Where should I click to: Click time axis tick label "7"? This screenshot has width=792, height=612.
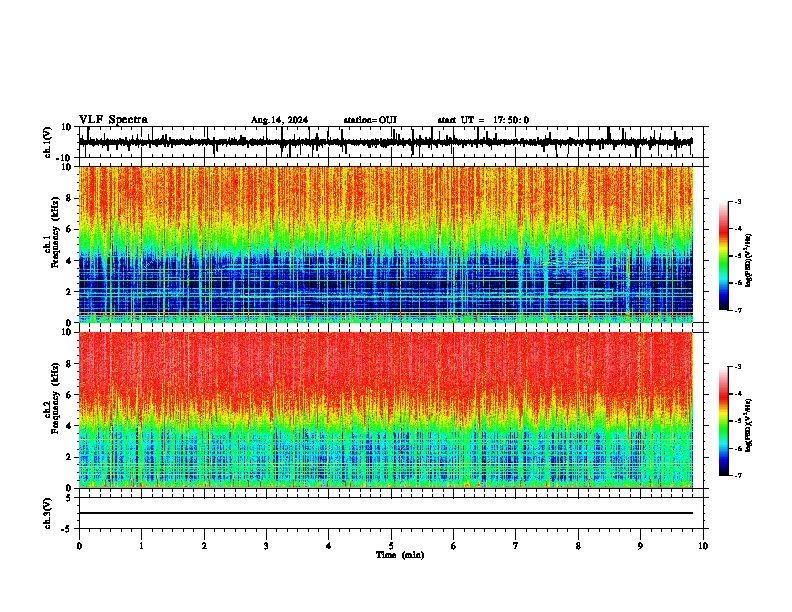(x=516, y=546)
